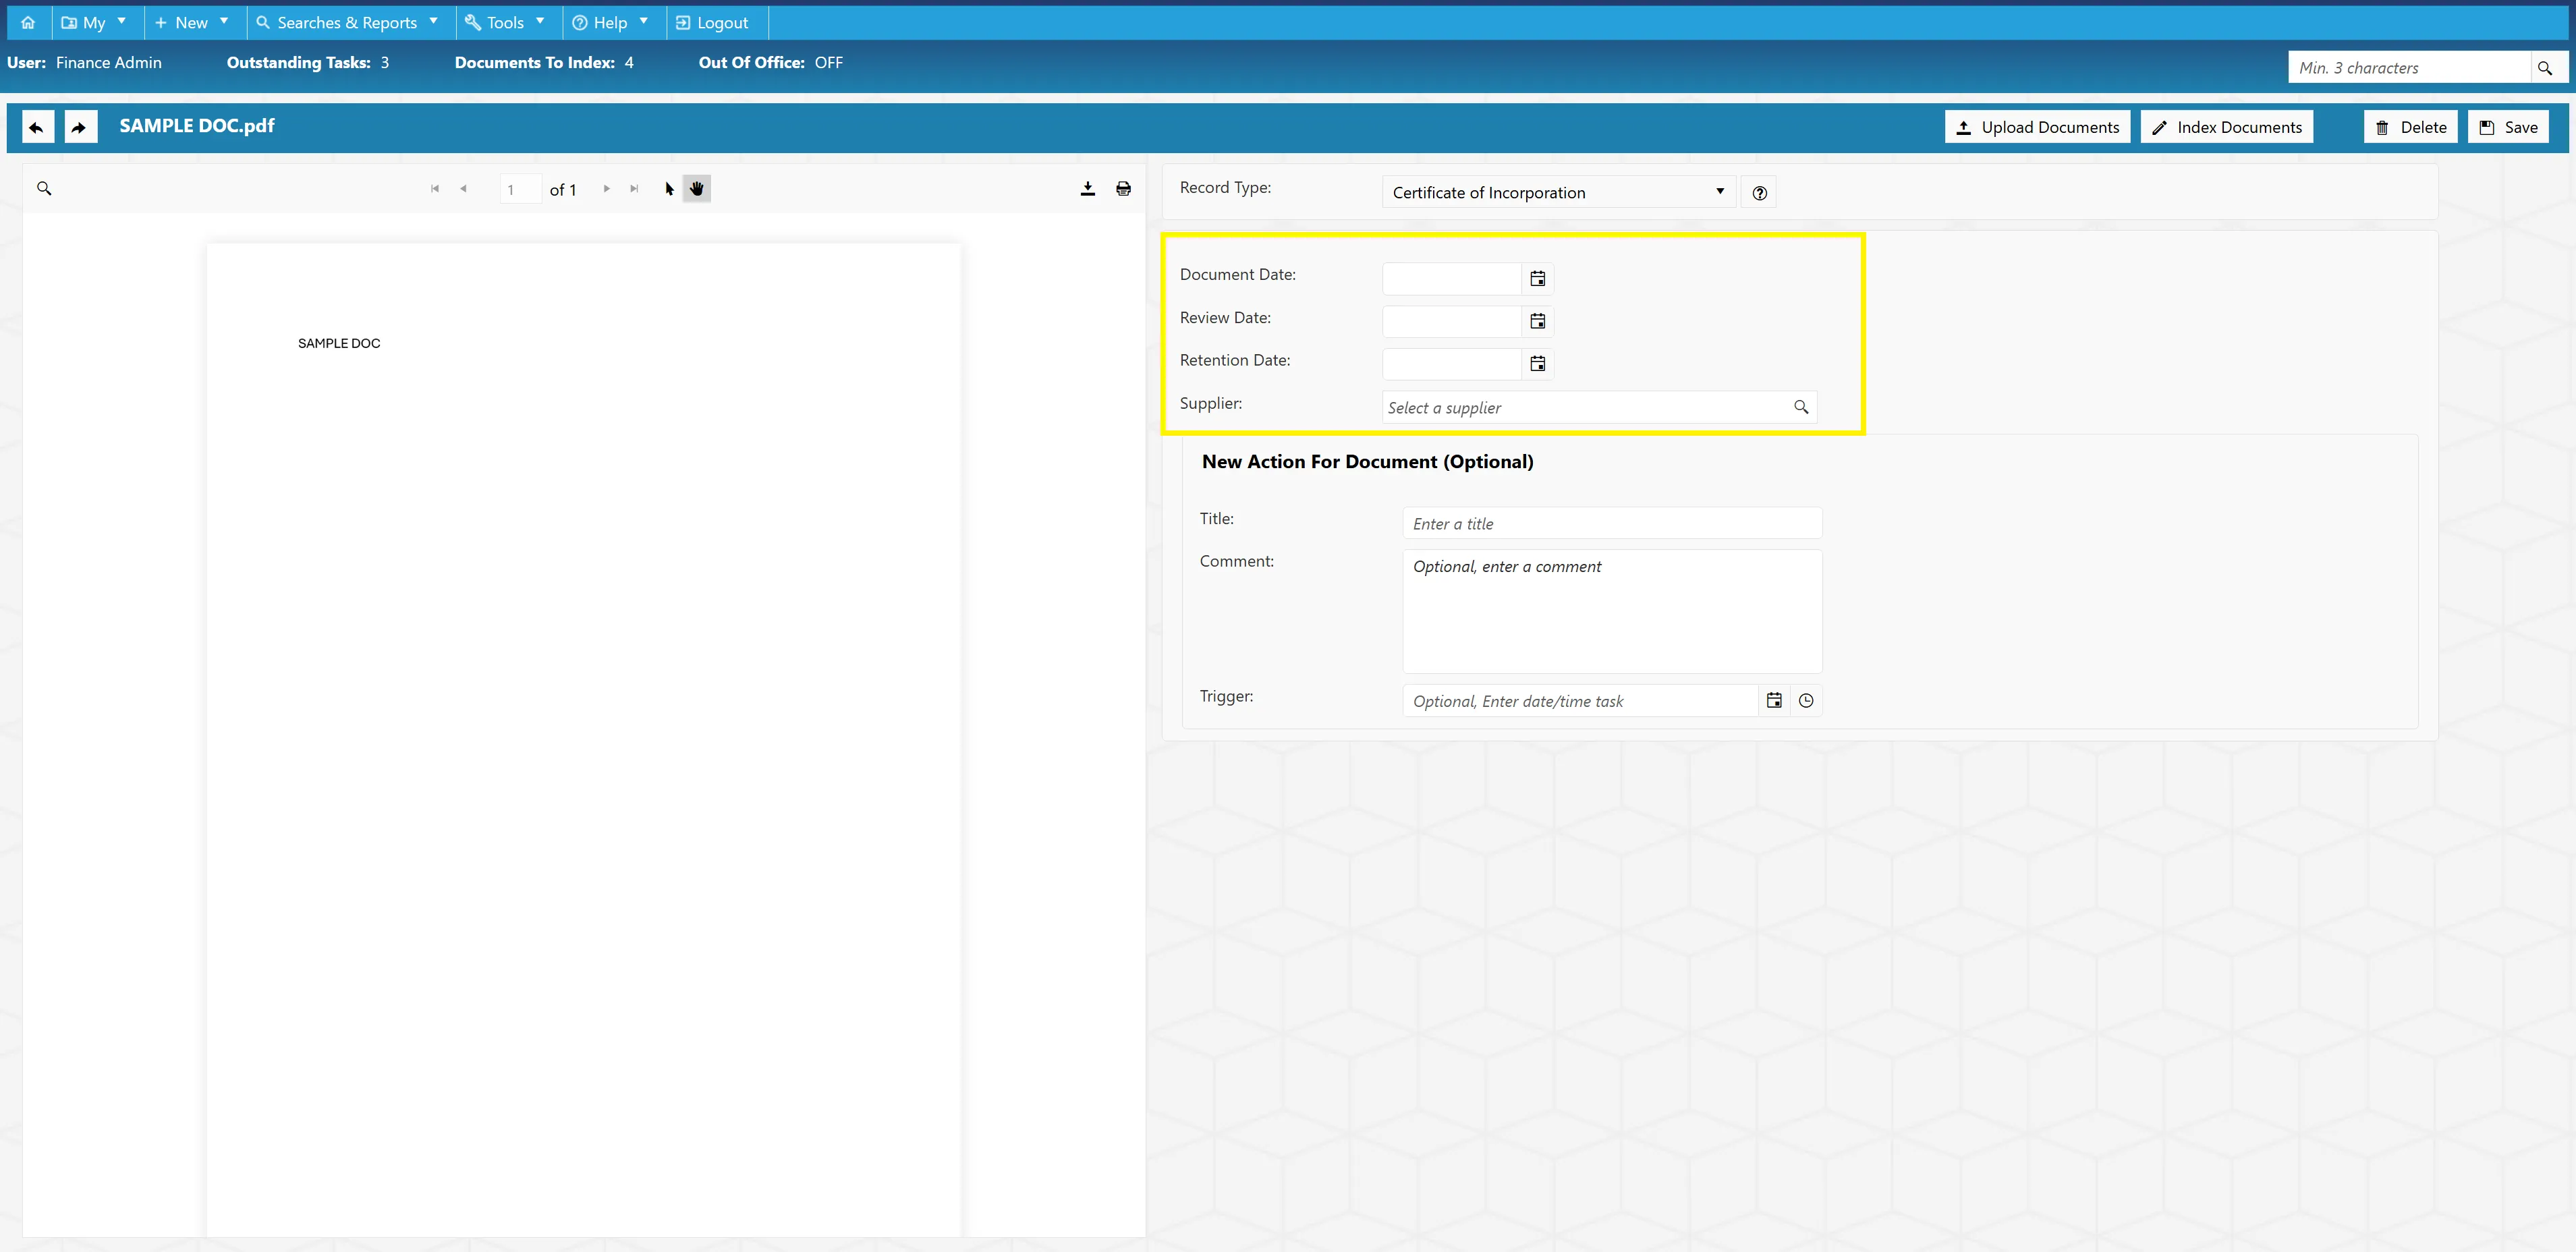
Task: Click the Retention Date input
Action: [1452, 364]
